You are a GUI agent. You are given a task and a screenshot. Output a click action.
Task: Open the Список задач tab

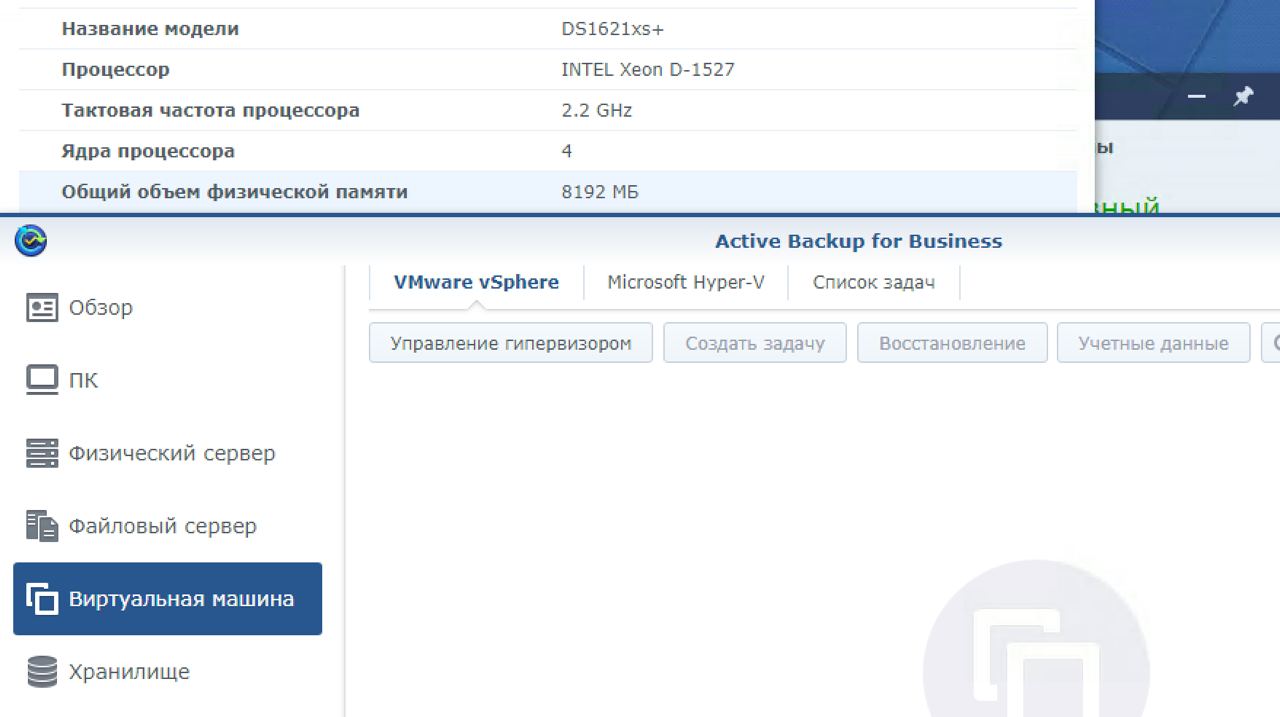pos(874,282)
